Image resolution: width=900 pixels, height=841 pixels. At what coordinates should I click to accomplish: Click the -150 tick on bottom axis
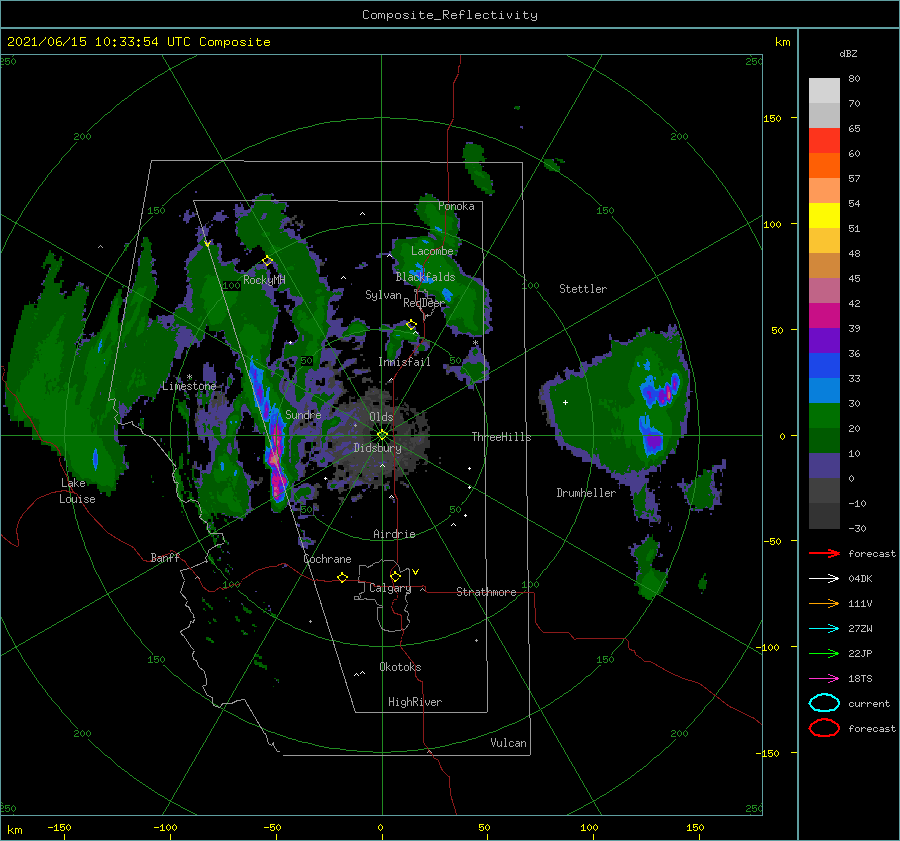59,827
